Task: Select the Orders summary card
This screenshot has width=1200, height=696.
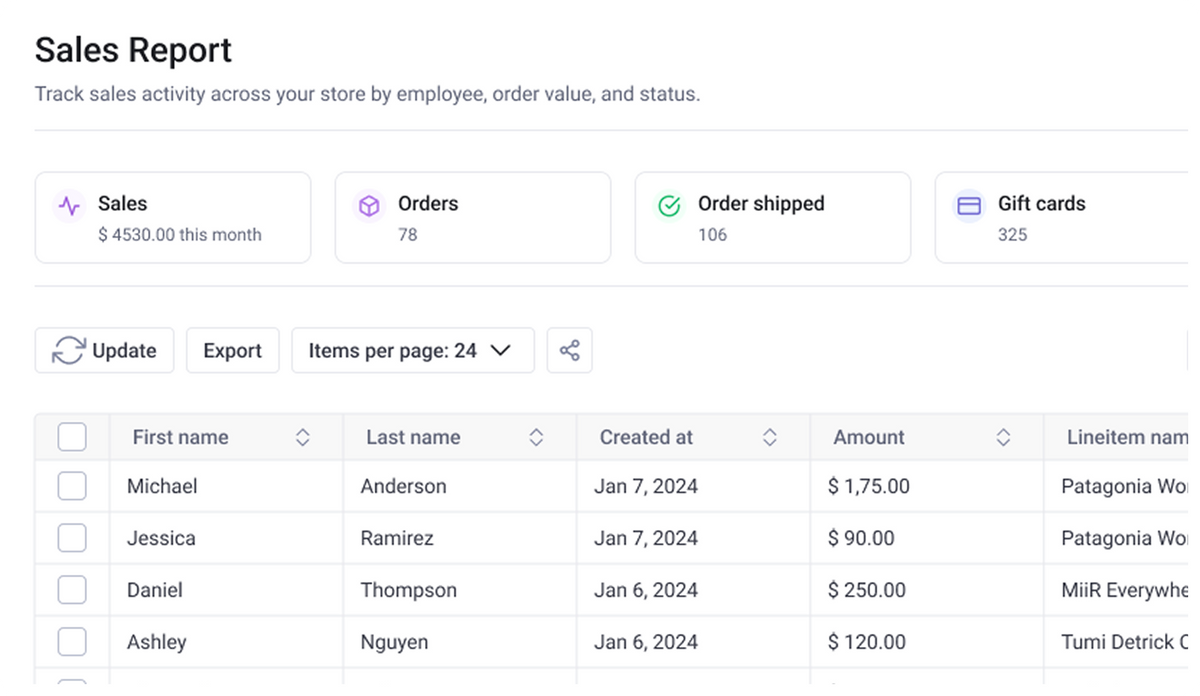Action: [x=472, y=218]
